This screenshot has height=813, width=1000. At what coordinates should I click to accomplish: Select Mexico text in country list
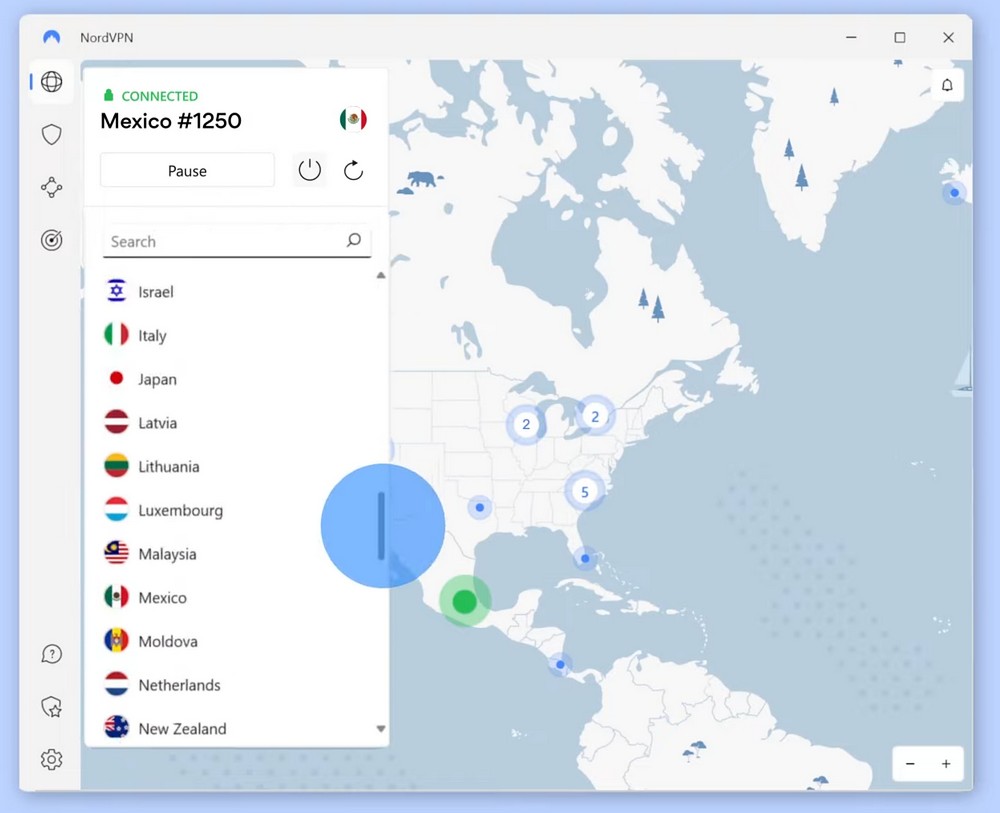click(x=163, y=597)
